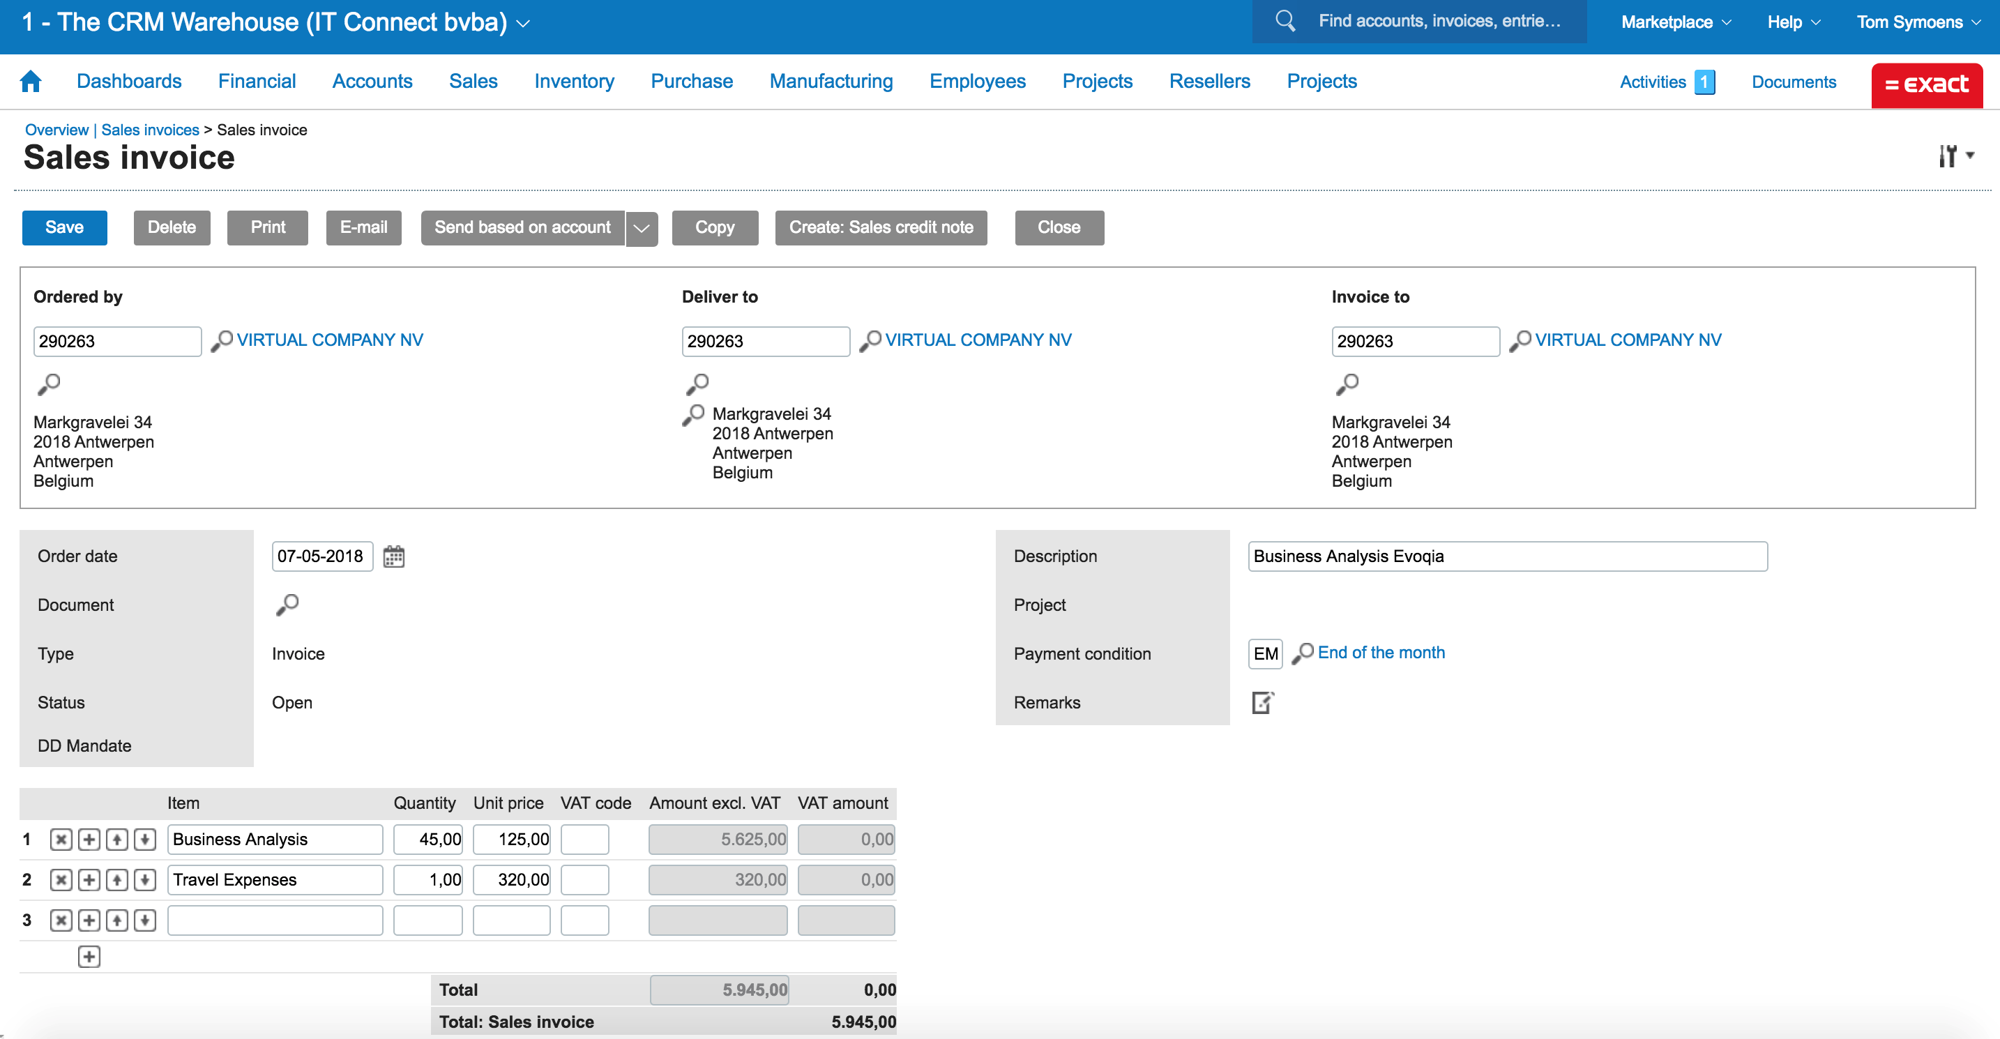The width and height of the screenshot is (2000, 1039).
Task: Search payment condition with magnifier icon
Action: (x=1302, y=654)
